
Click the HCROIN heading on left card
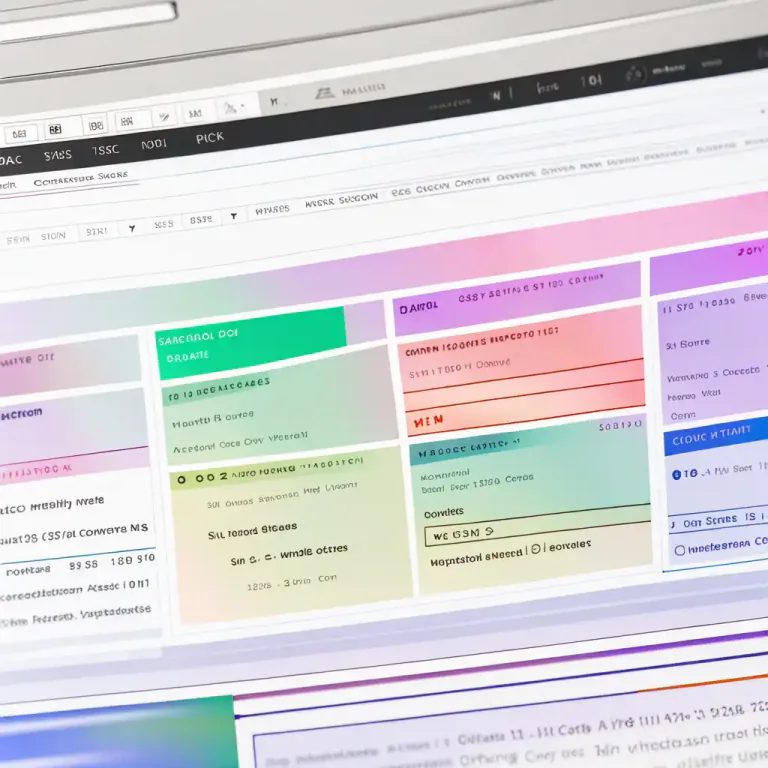[x=22, y=414]
